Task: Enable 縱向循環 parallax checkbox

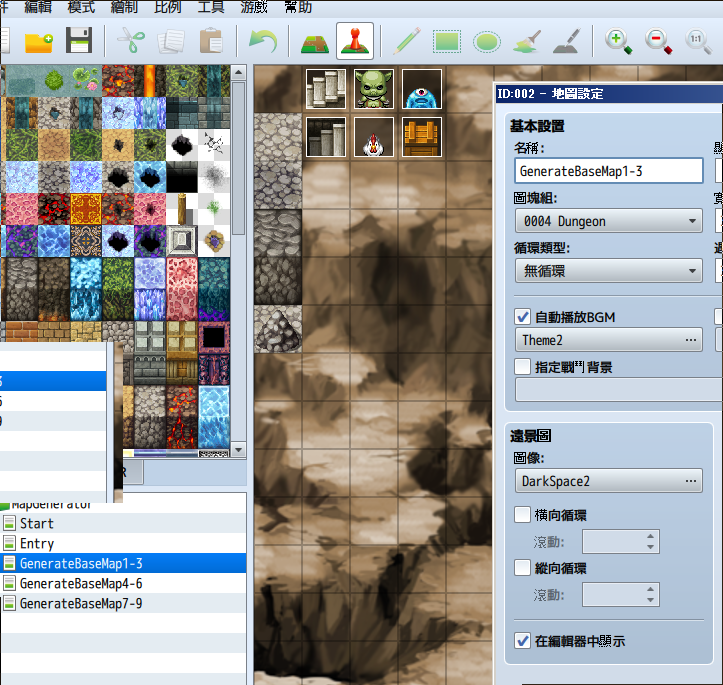Action: 522,568
